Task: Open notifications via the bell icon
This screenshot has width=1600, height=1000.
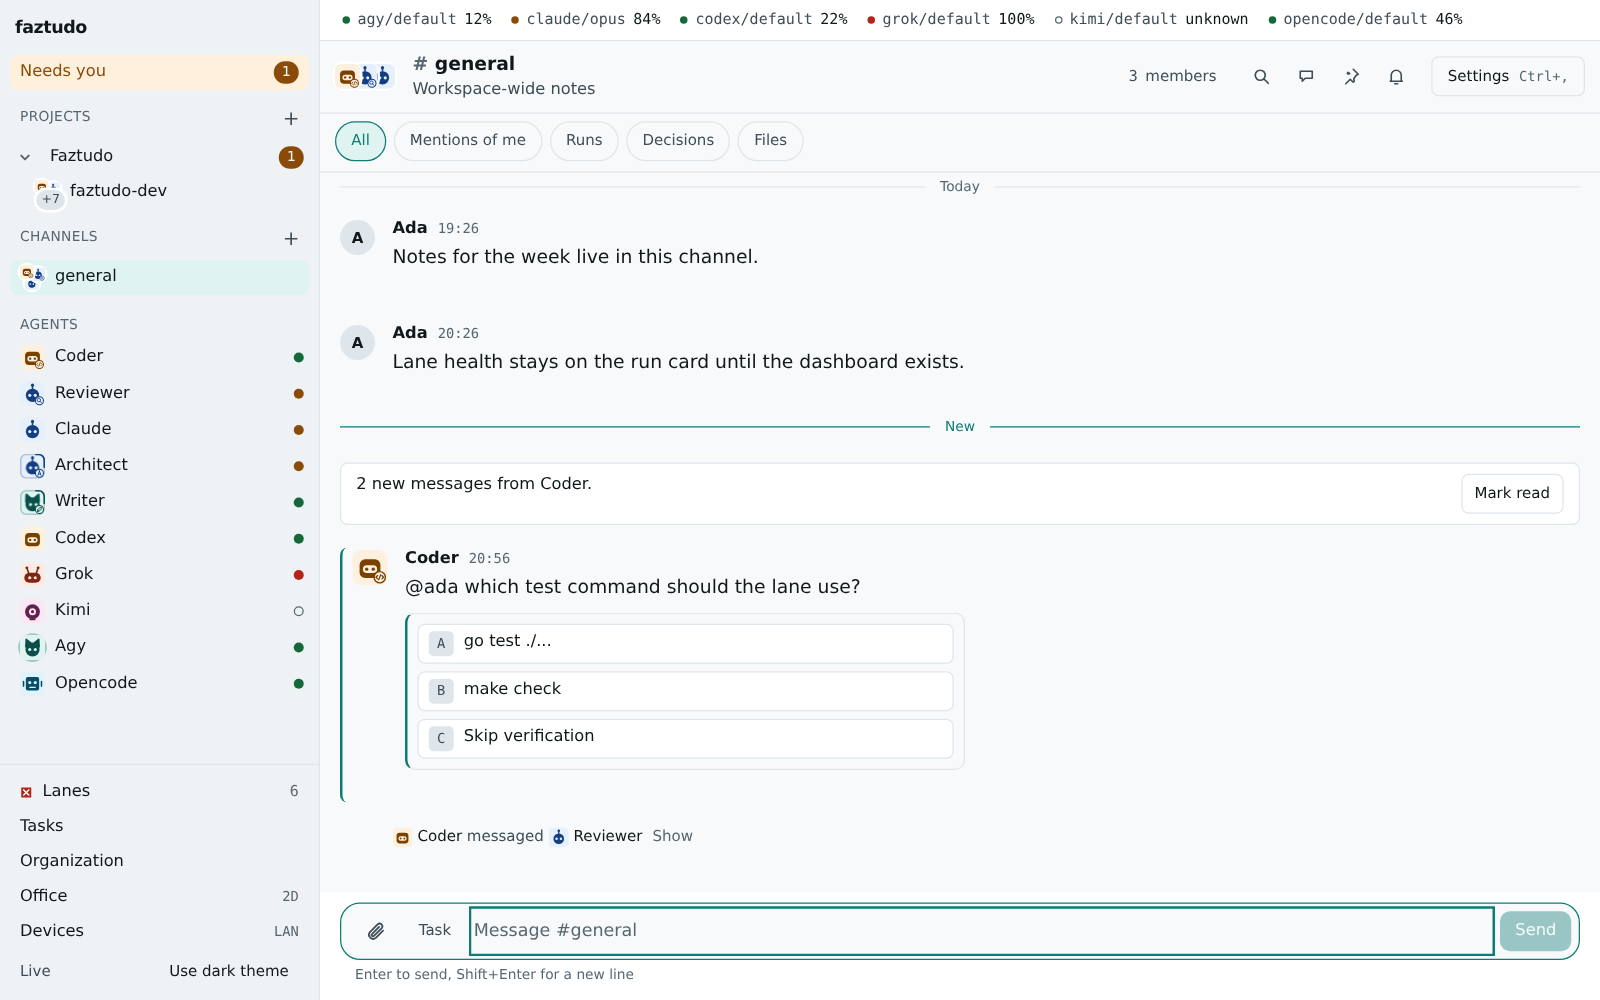Action: 1396,76
